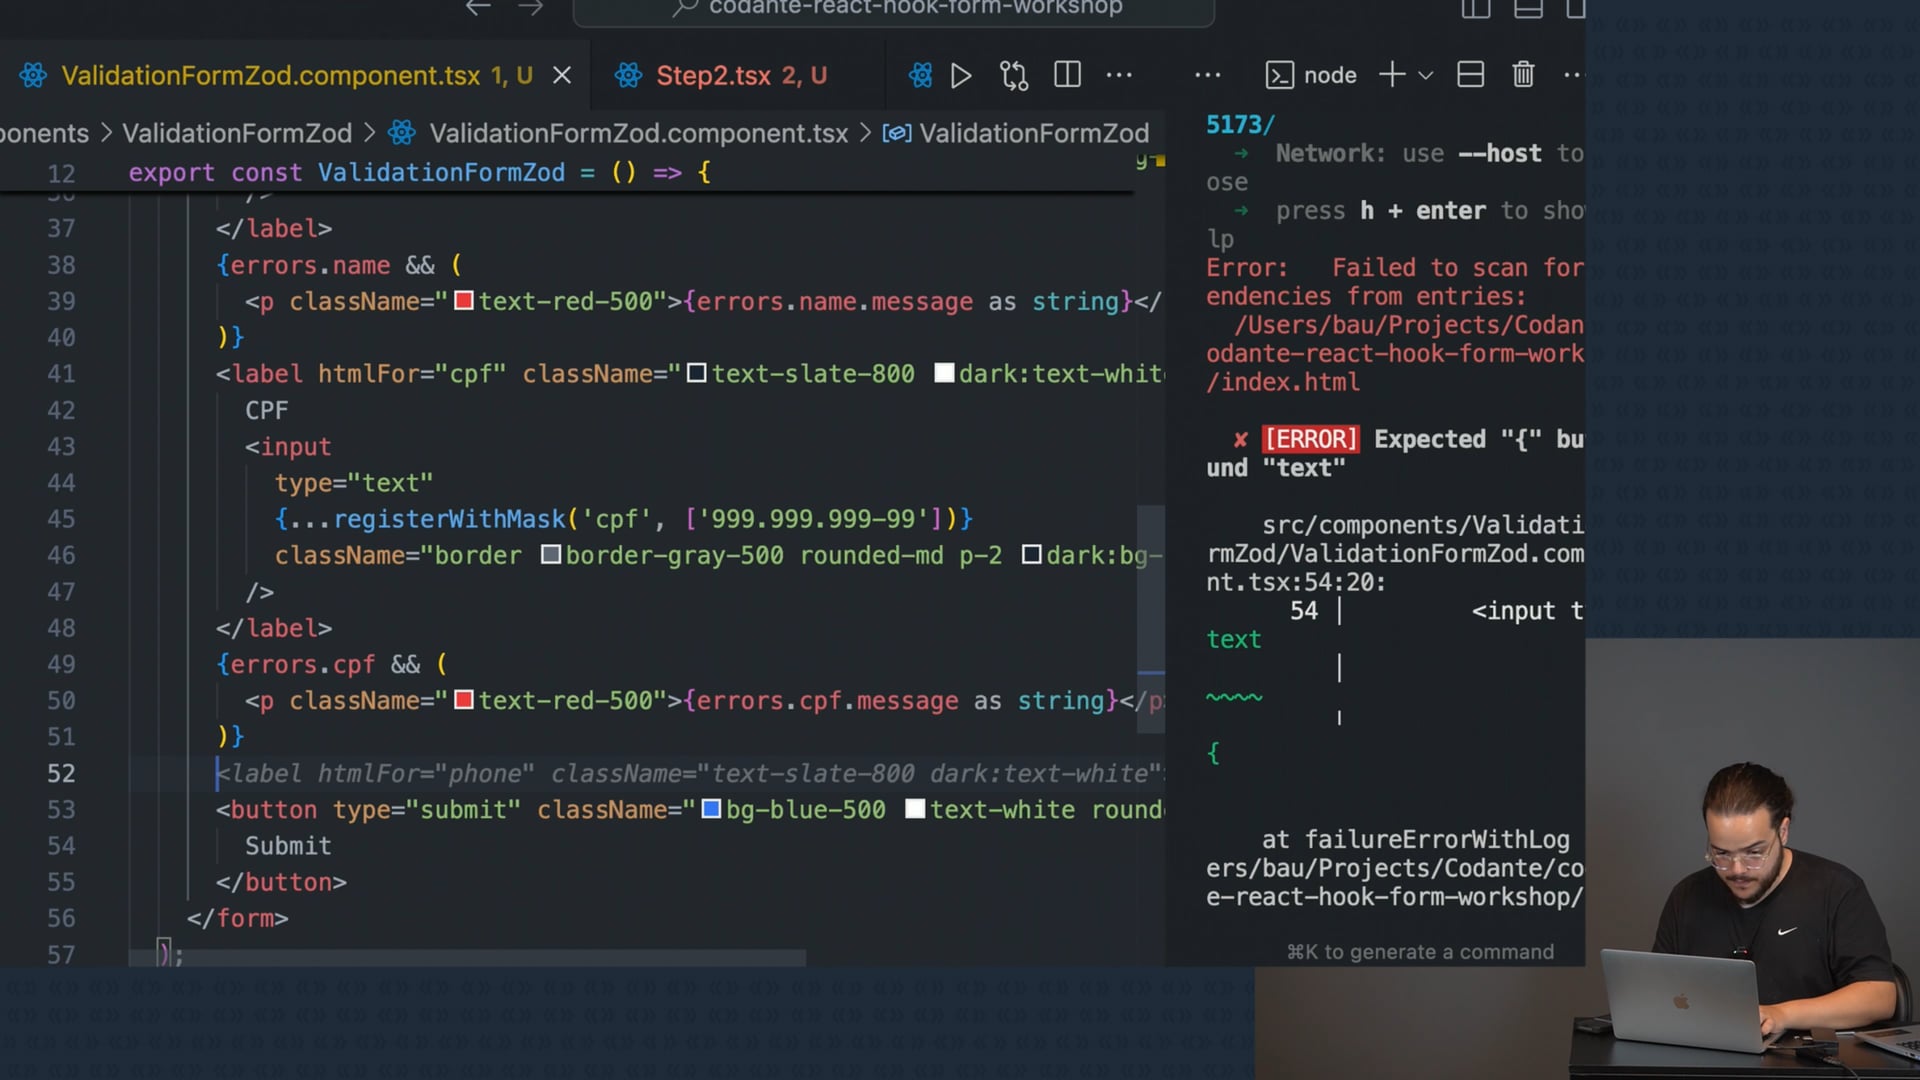Close ValidationFormZod.component.tsx tab
The height and width of the screenshot is (1080, 1920).
[x=562, y=76]
